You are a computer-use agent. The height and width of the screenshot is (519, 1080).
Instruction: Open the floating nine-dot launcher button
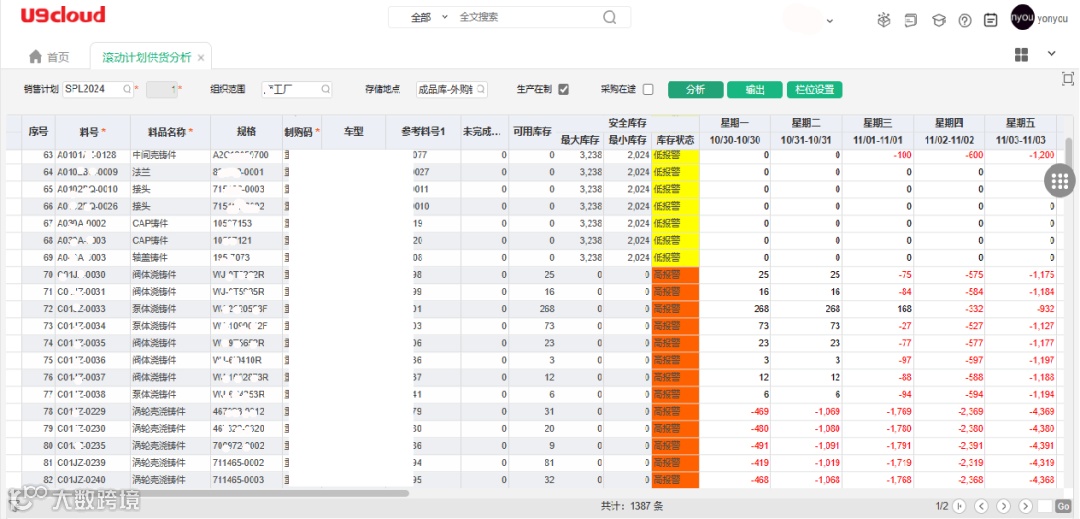(x=1060, y=181)
